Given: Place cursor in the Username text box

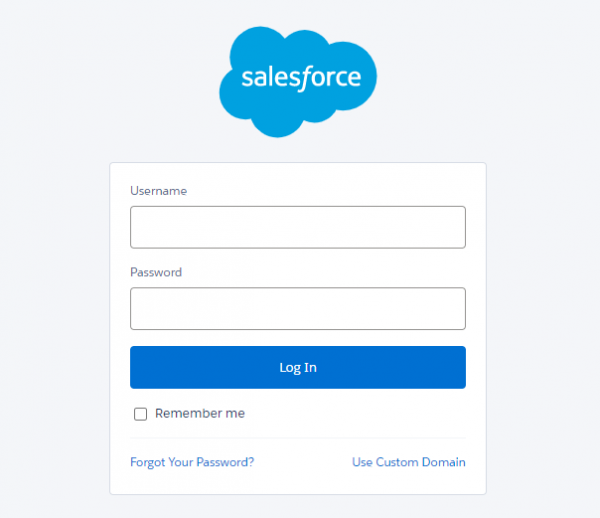Looking at the screenshot, I should point(297,227).
